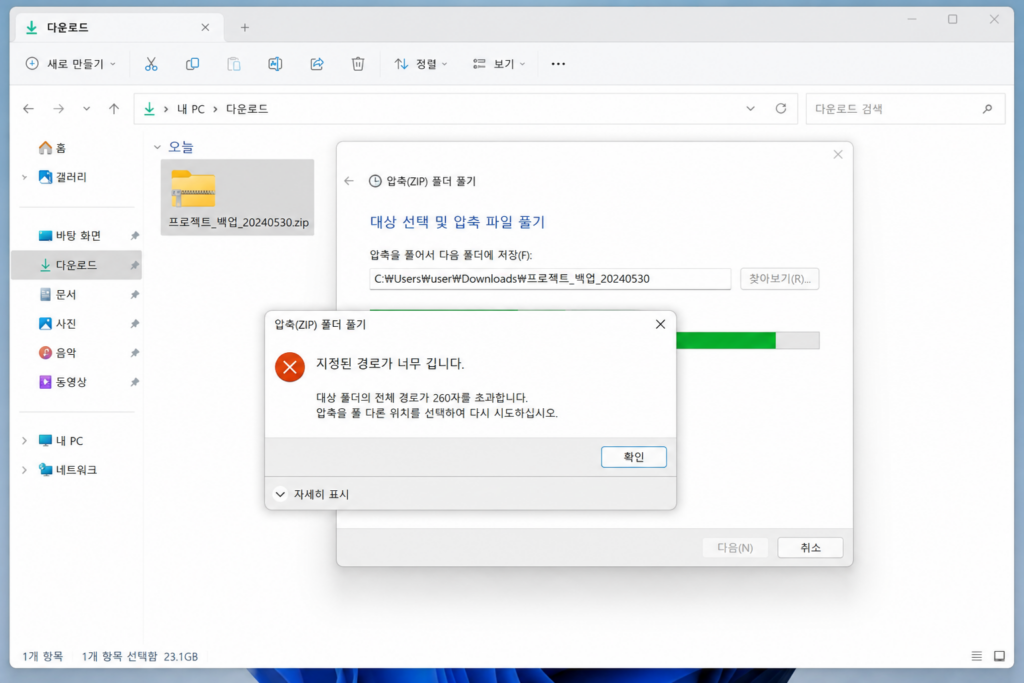Refresh the 다운로드 folder view
Image resolution: width=1024 pixels, height=683 pixels.
(780, 108)
